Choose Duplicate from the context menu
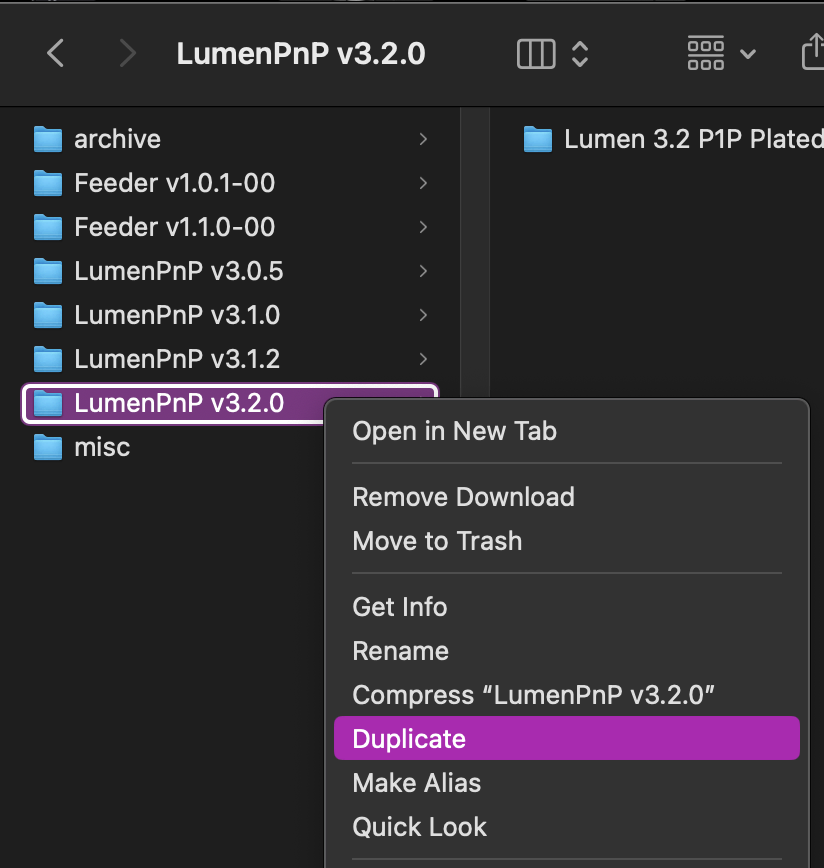Viewport: 824px width, 868px height. coord(410,739)
